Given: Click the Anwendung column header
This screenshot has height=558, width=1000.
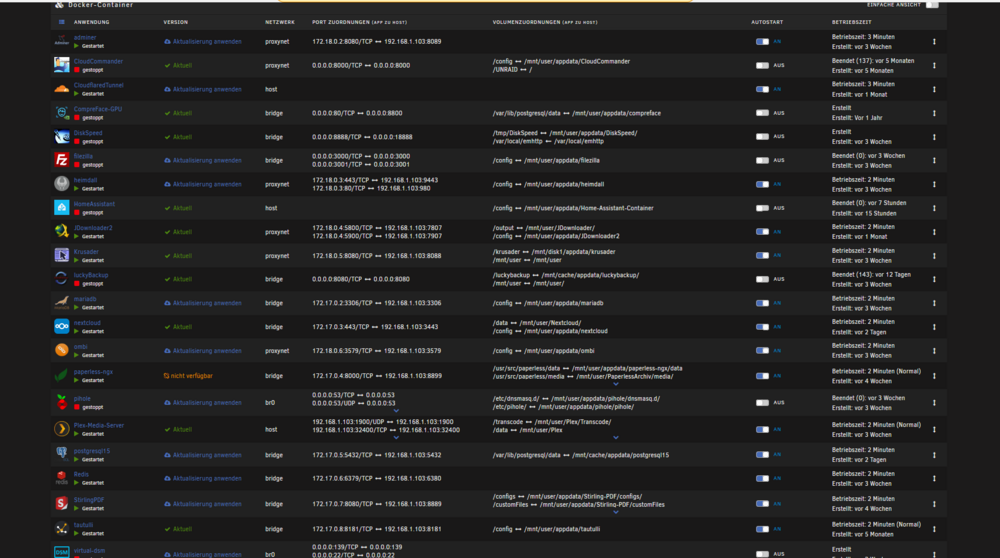Looking at the screenshot, I should coord(91,22).
